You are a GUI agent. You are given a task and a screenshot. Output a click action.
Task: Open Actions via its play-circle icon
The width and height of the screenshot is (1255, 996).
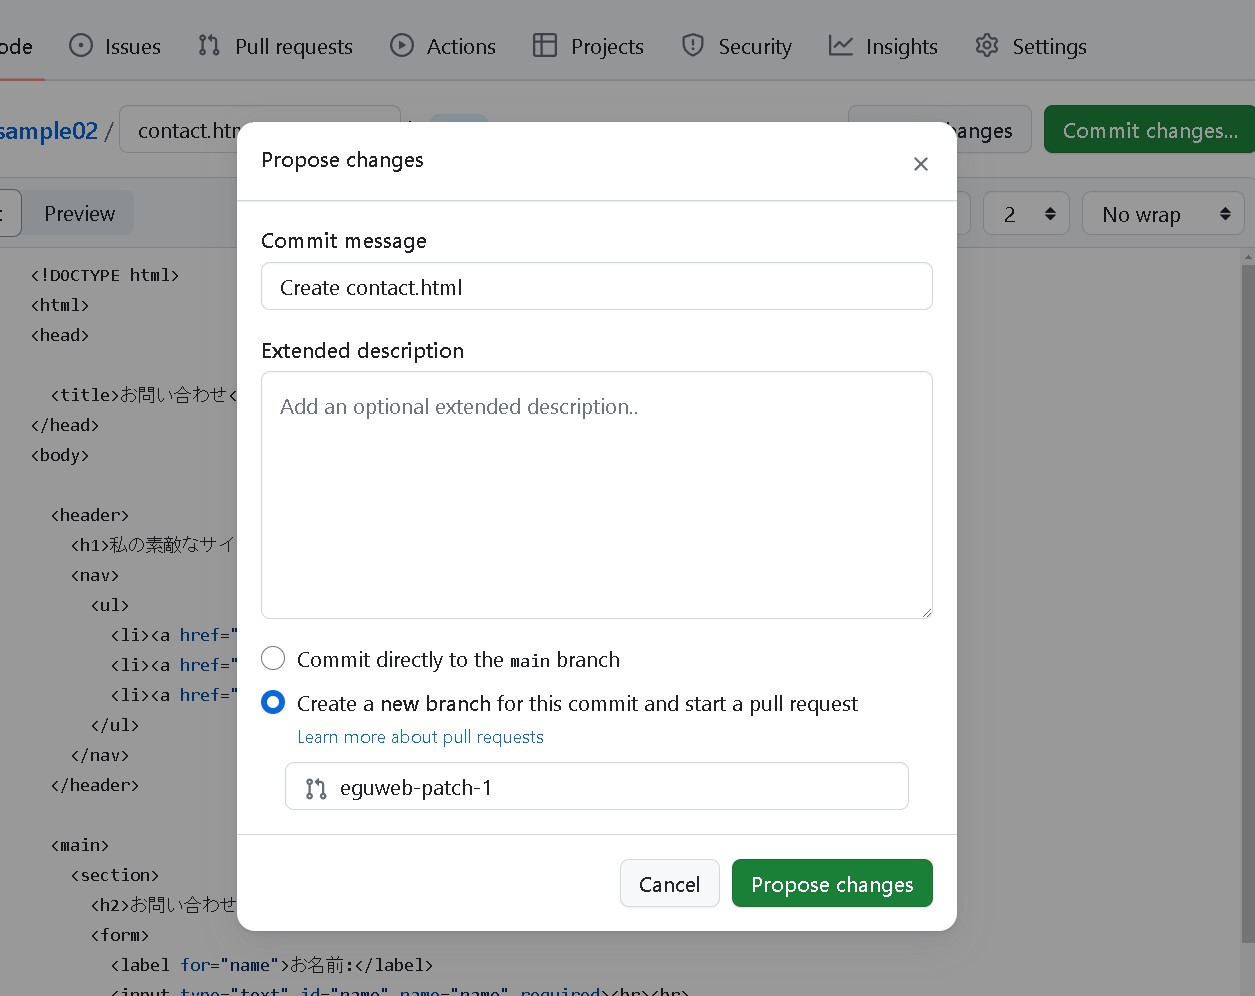(x=401, y=45)
